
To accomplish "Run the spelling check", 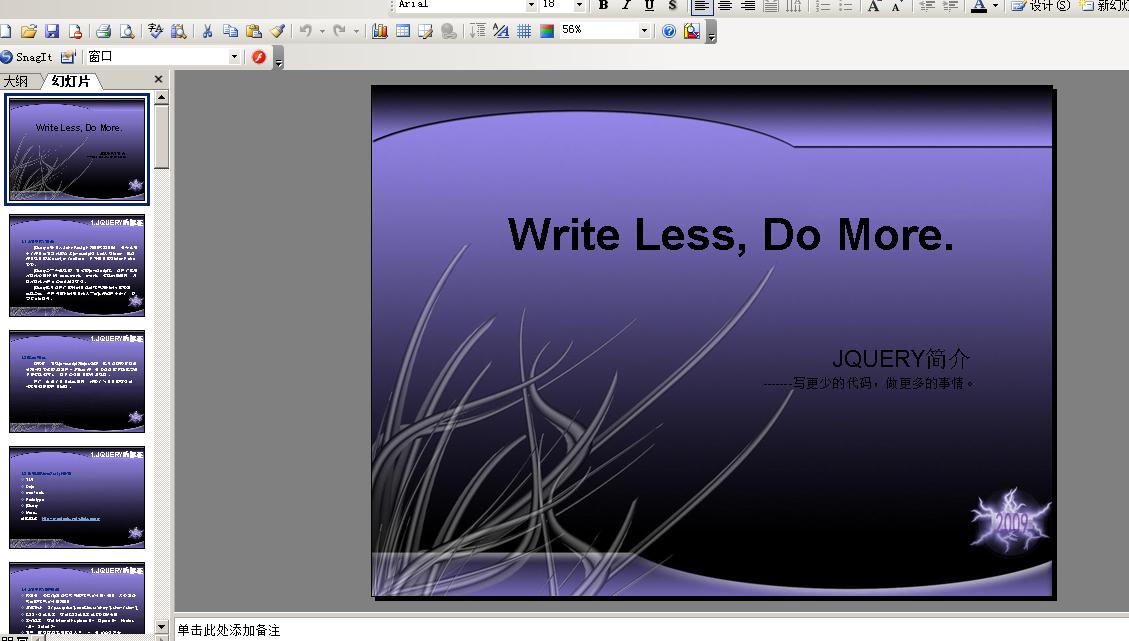I will [156, 31].
